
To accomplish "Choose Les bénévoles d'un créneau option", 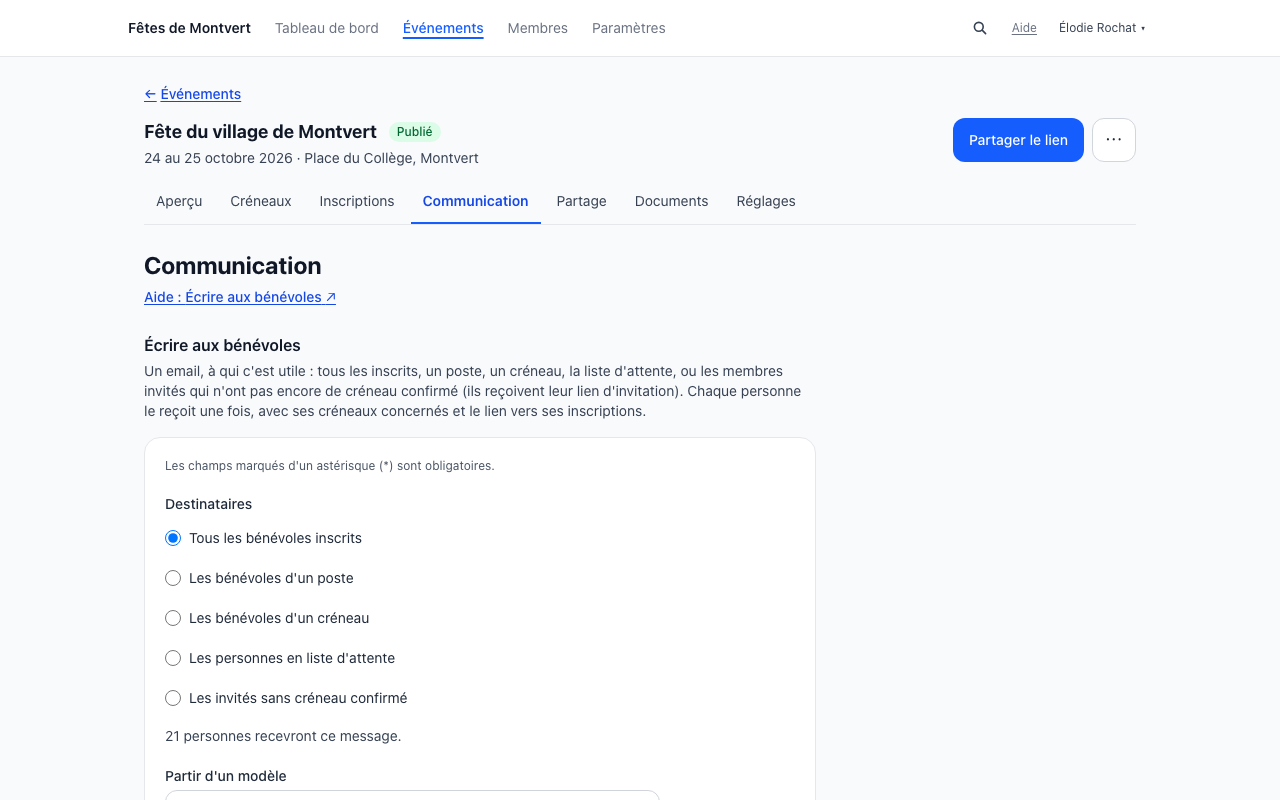I will [x=173, y=618].
